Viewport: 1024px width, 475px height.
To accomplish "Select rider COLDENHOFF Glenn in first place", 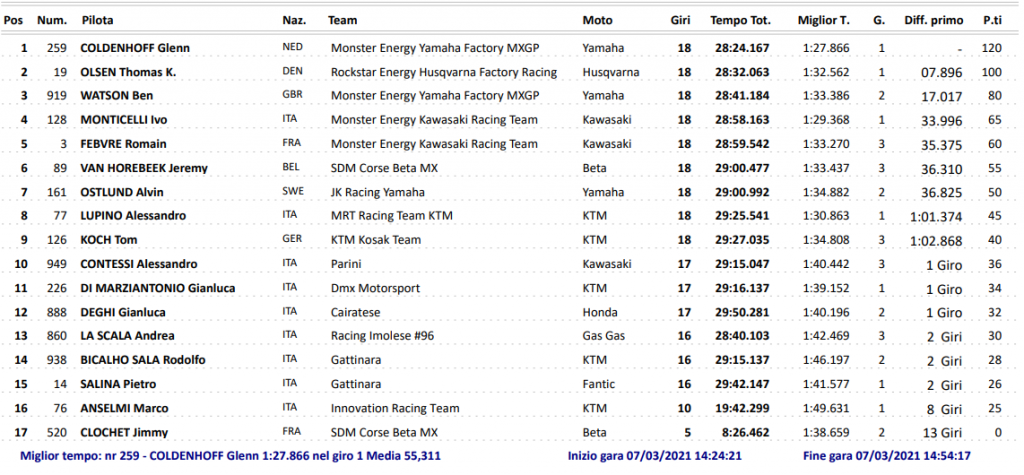I will pos(136,48).
